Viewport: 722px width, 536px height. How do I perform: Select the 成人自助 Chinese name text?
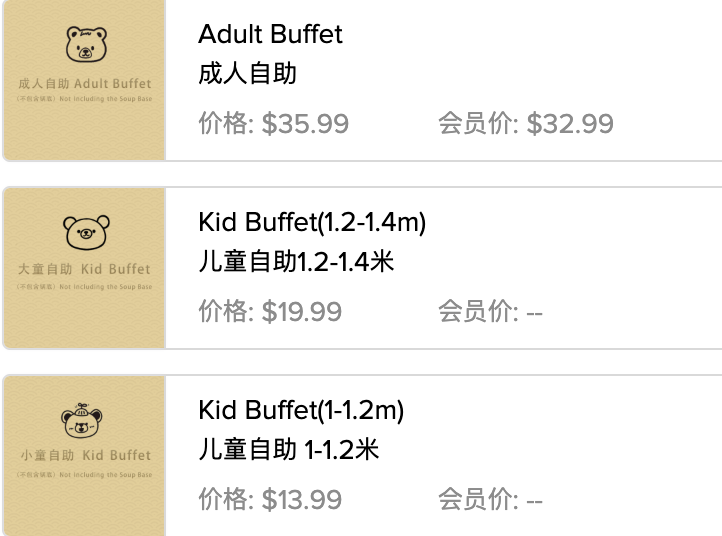point(247,73)
